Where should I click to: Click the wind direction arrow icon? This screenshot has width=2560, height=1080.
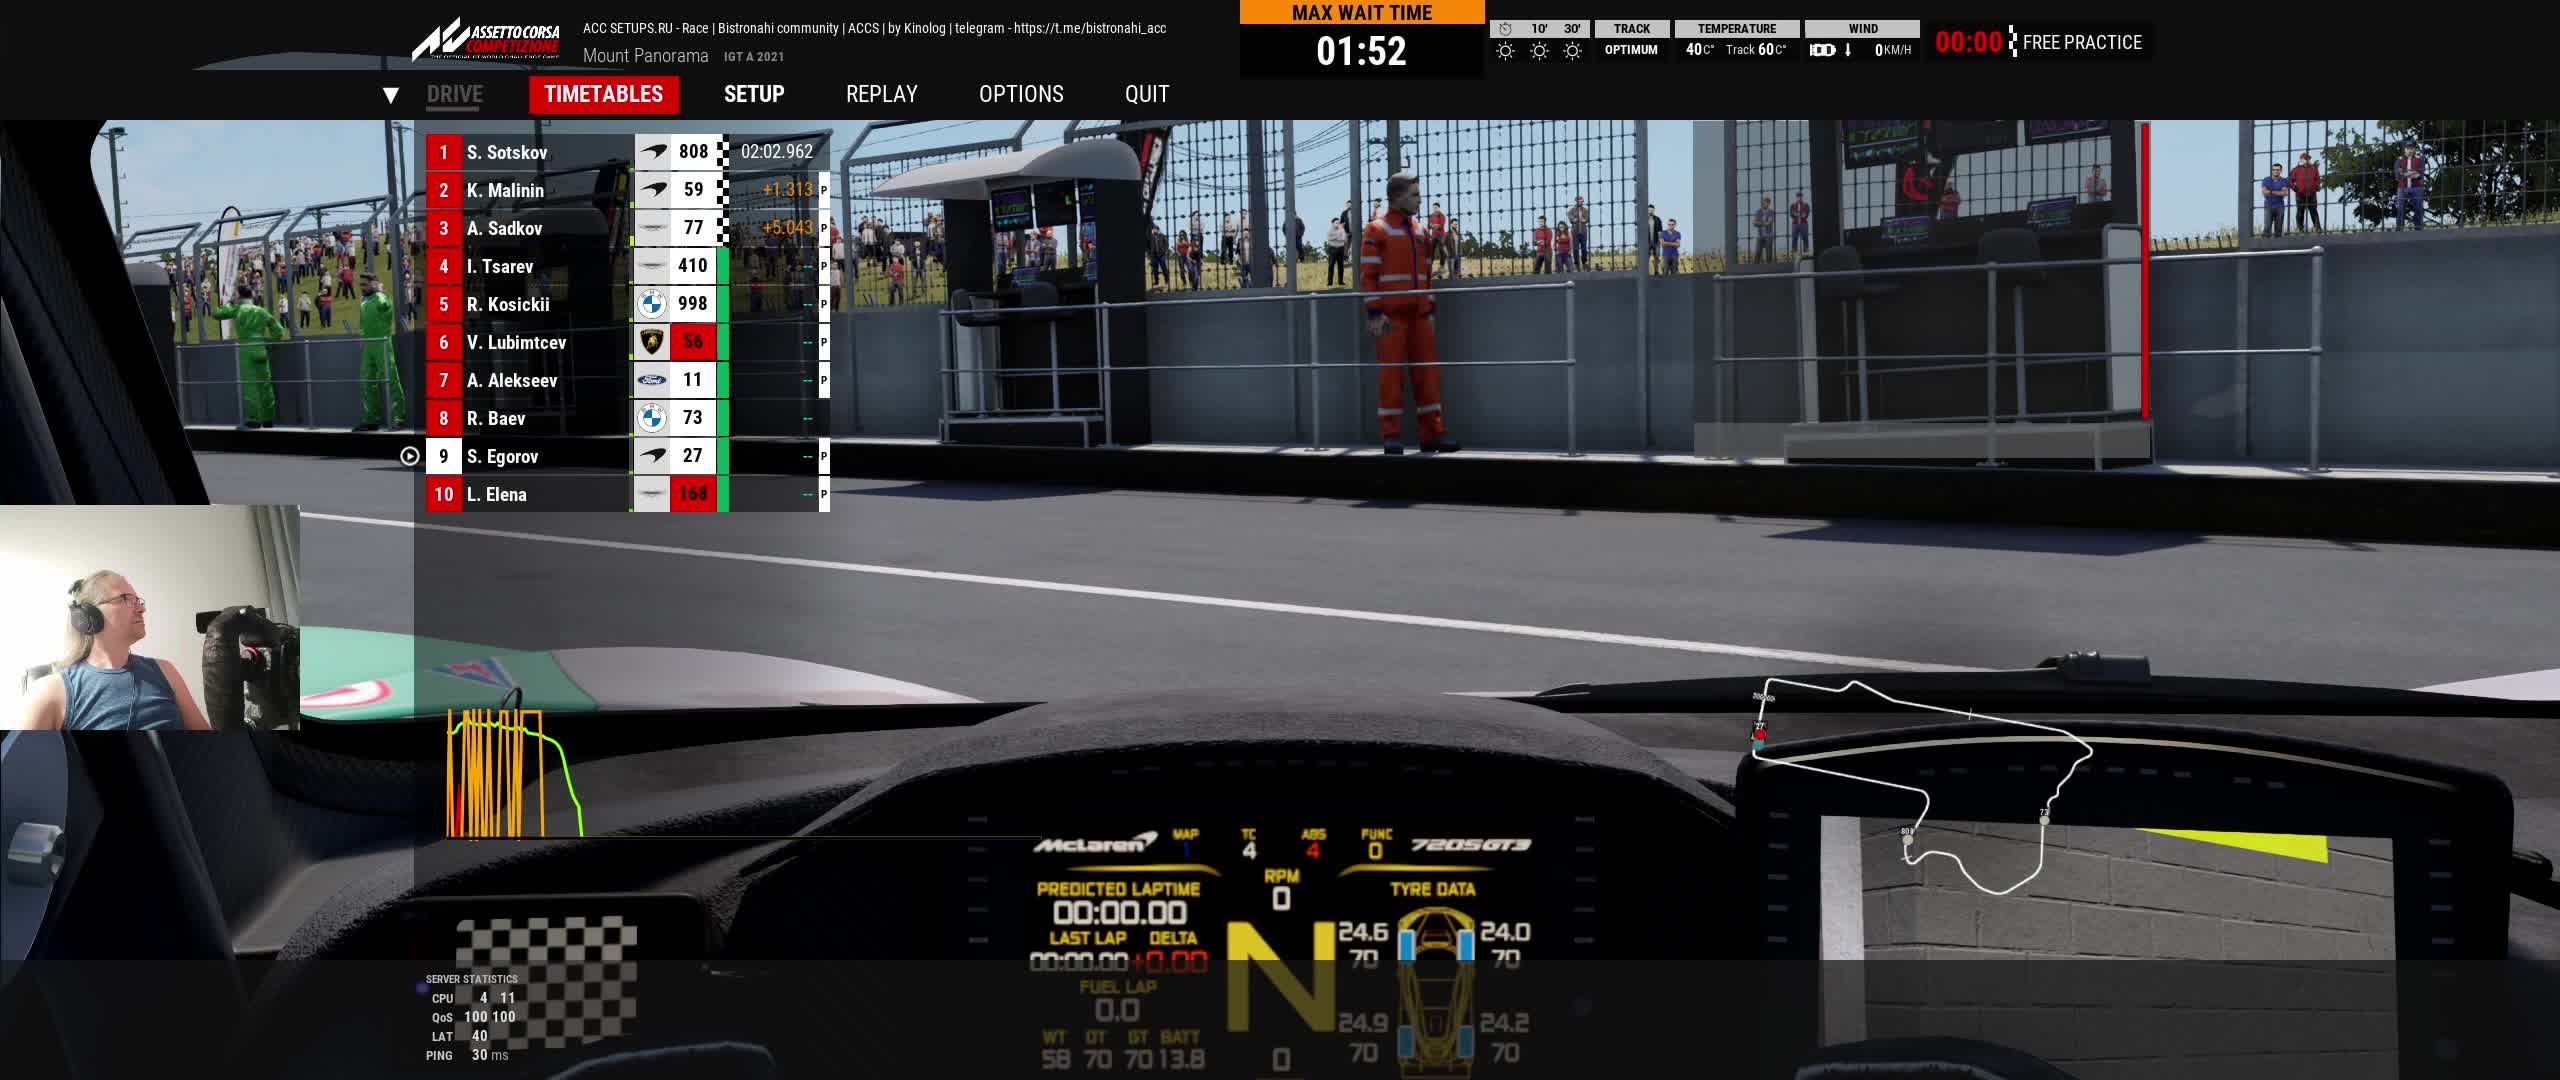(x=1848, y=50)
